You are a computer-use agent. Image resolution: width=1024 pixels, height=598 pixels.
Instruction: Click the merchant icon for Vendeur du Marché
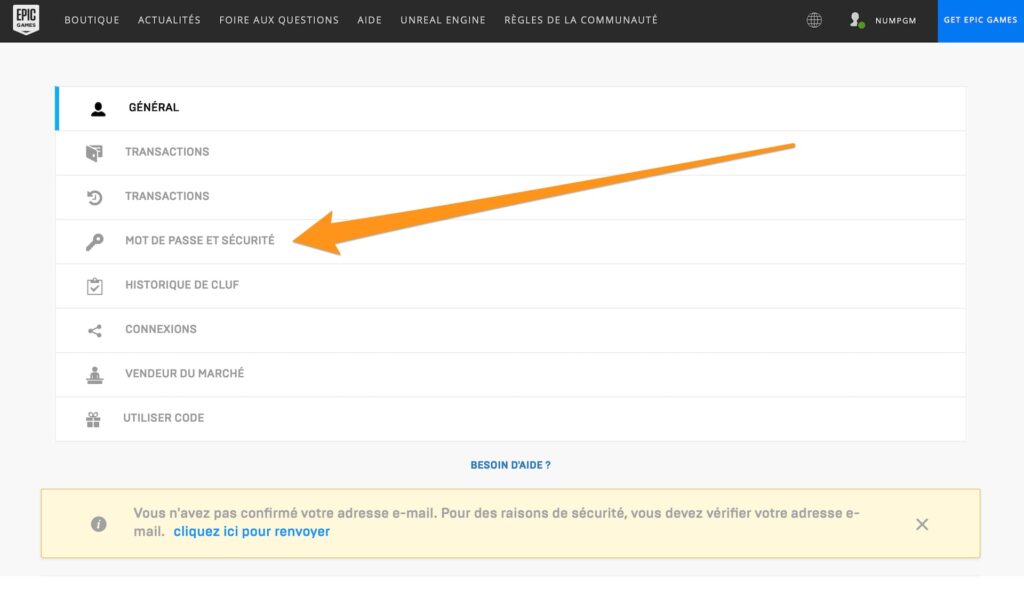point(95,375)
